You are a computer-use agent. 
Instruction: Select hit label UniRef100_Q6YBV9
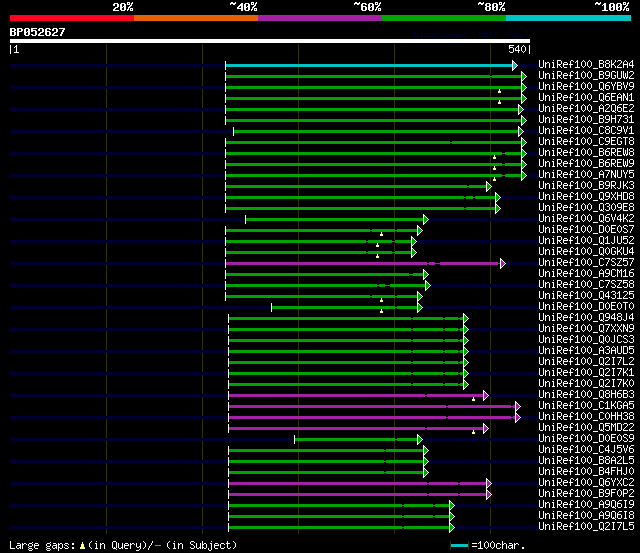click(x=586, y=86)
